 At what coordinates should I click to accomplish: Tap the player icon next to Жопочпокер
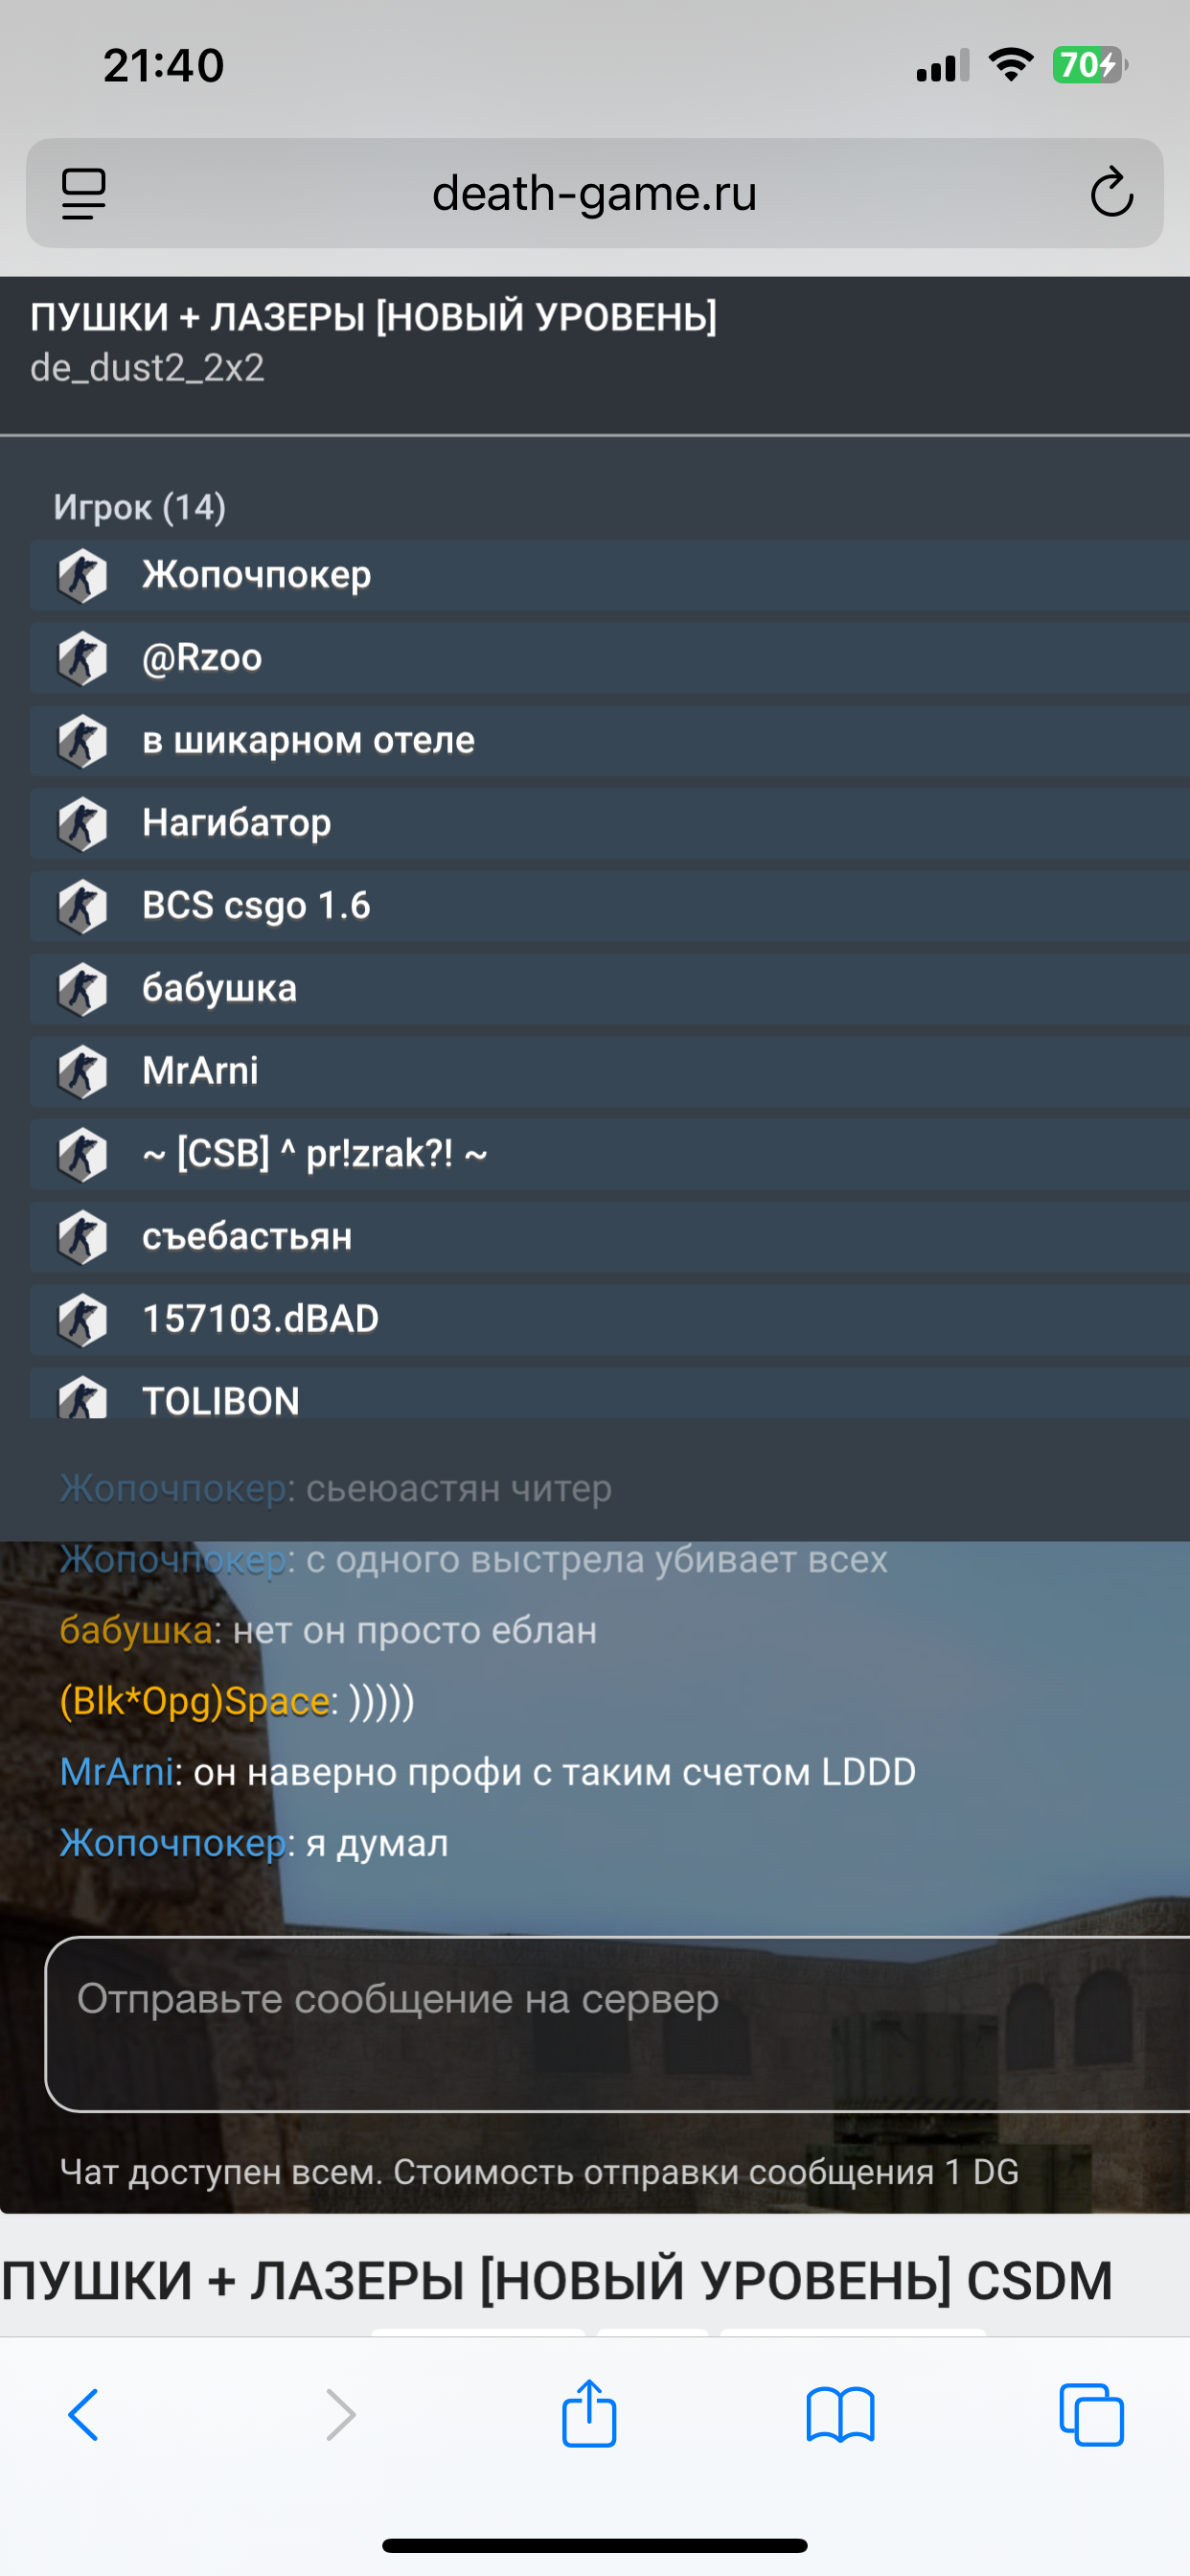coord(83,576)
